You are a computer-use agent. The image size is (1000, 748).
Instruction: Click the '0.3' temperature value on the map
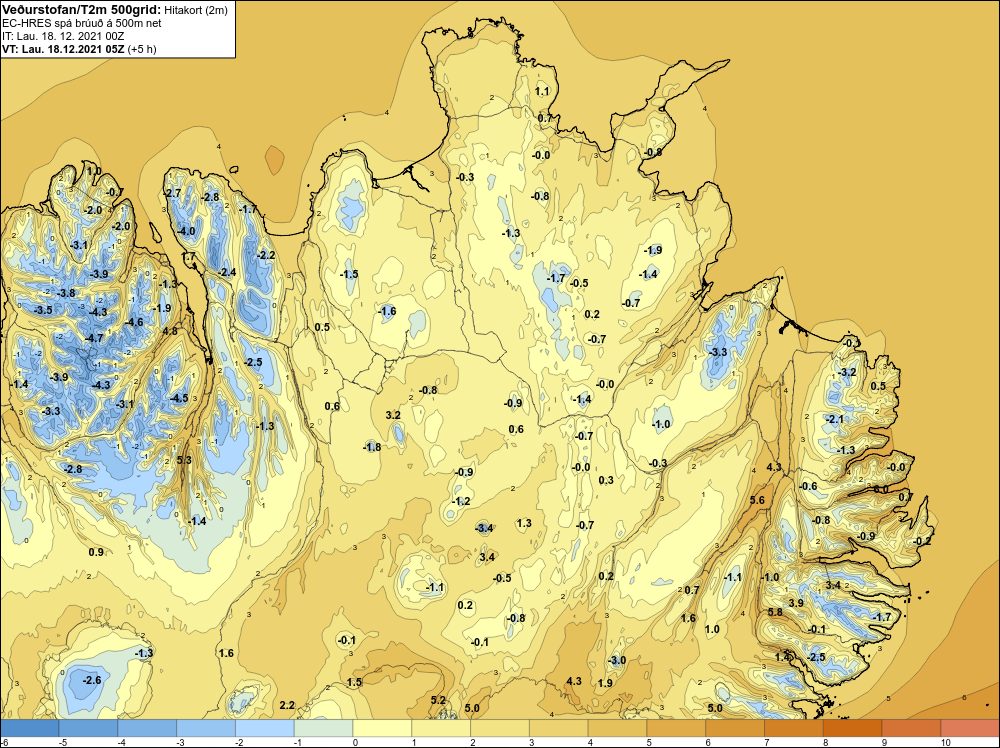(606, 480)
